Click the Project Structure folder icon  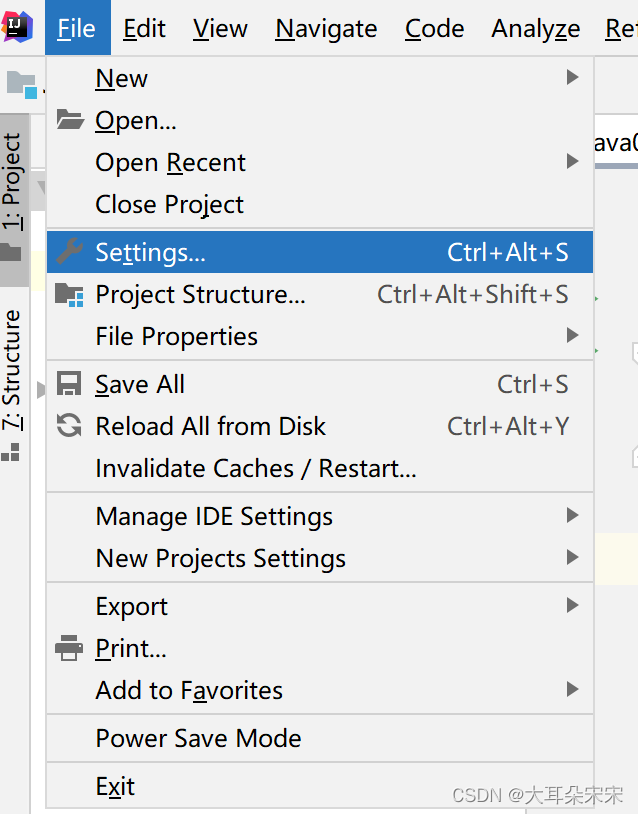coord(69,294)
